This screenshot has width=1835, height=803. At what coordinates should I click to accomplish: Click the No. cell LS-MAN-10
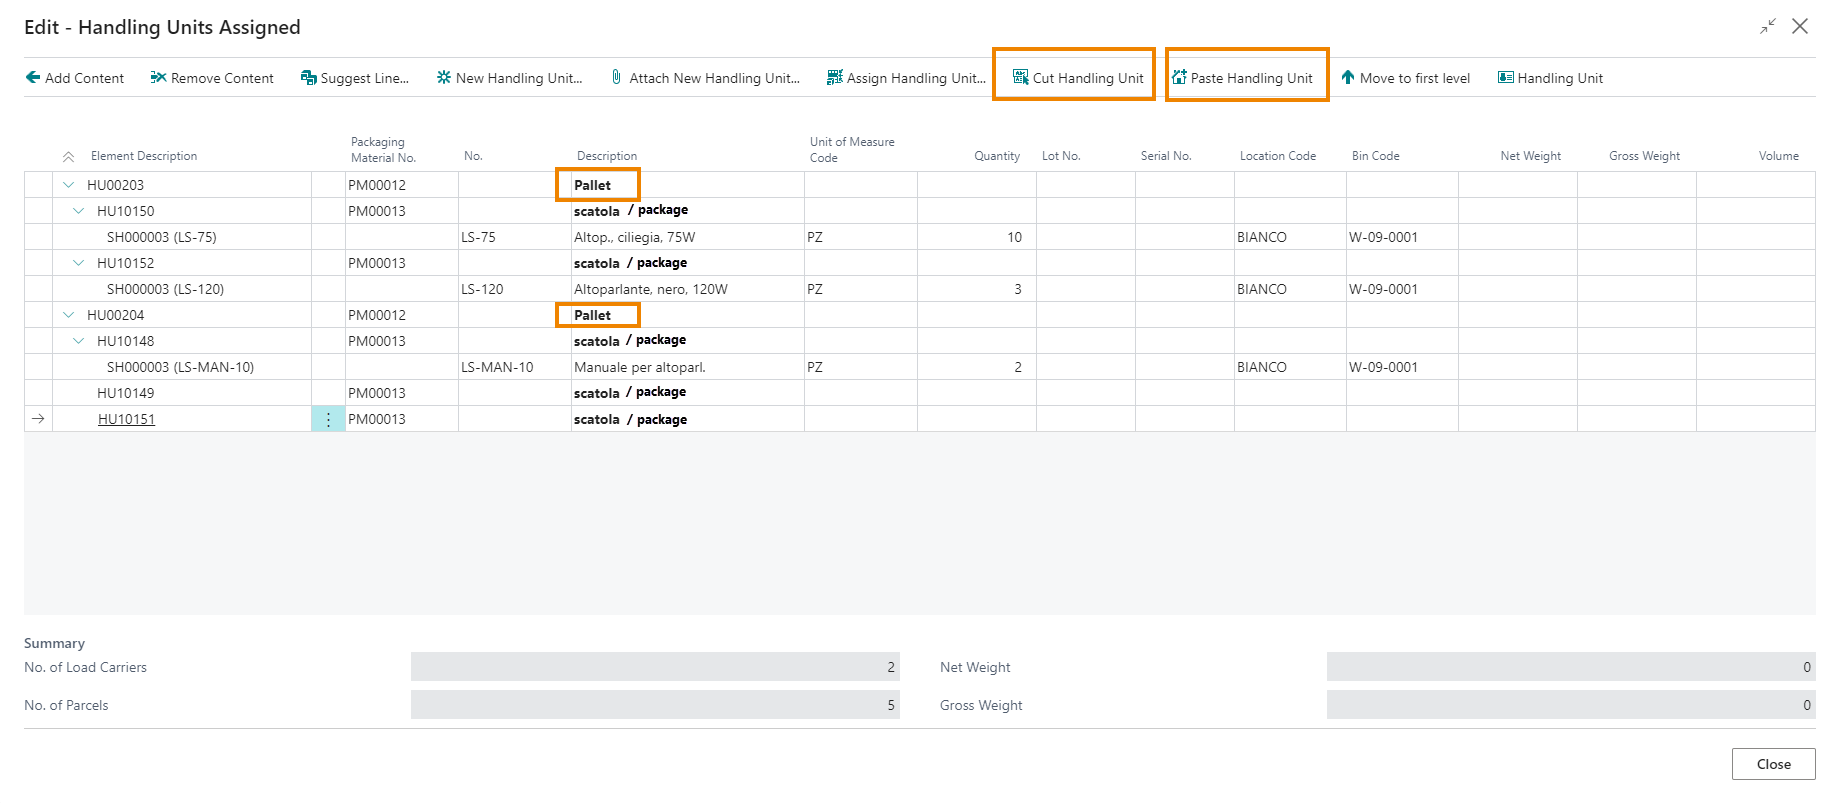click(515, 367)
